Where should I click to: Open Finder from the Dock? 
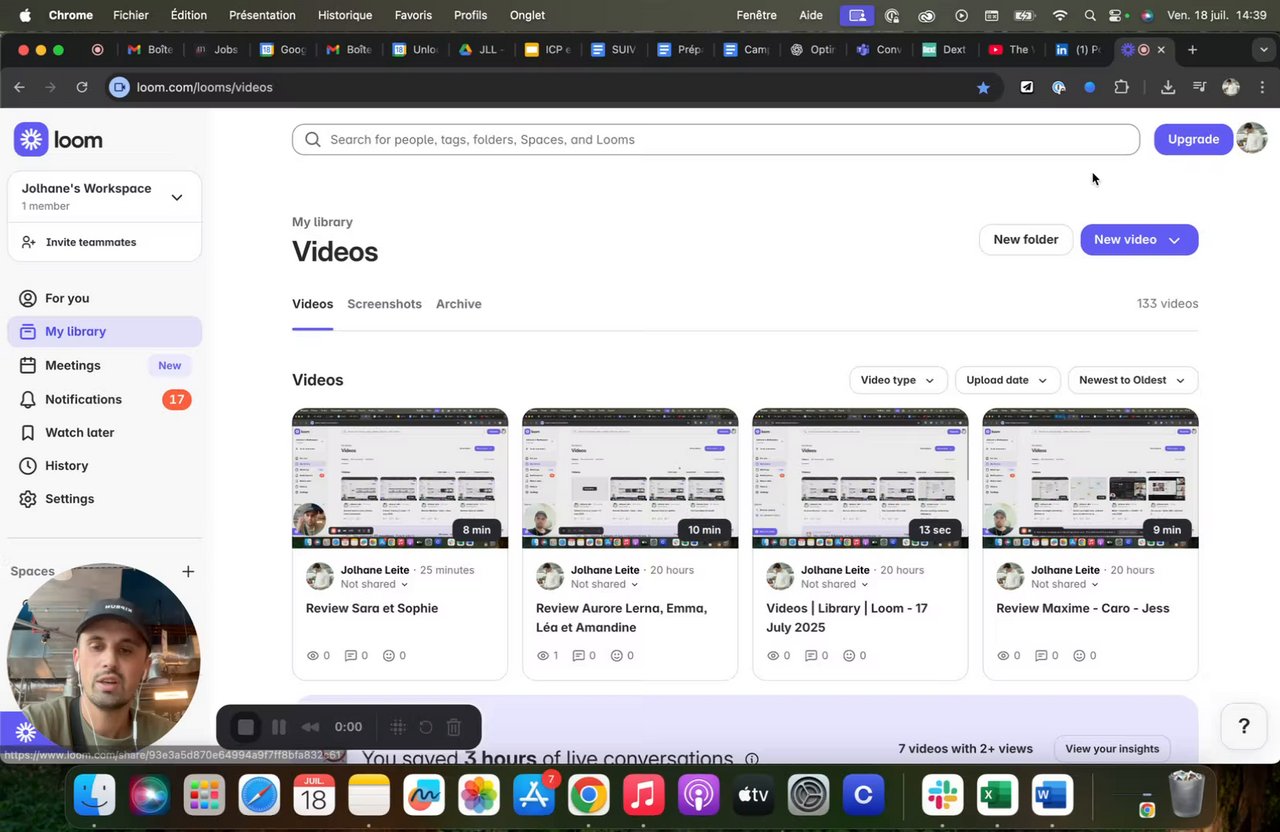click(x=96, y=796)
